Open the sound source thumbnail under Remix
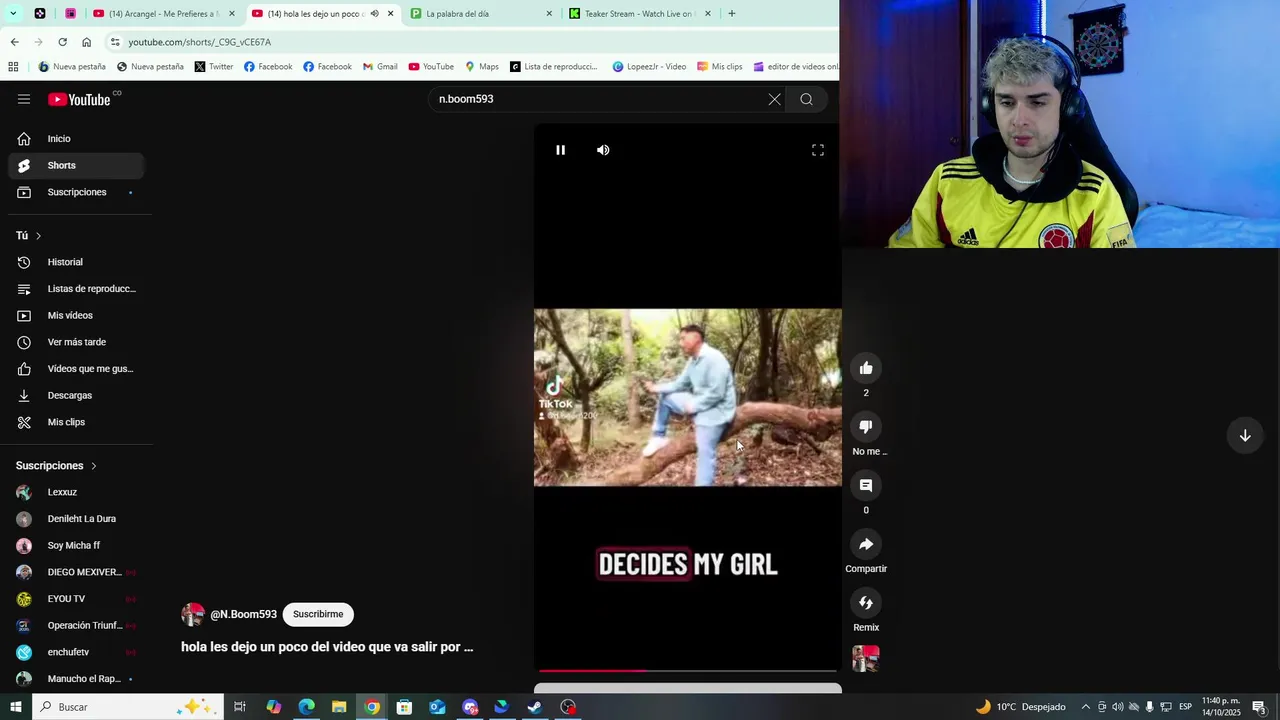 tap(866, 658)
